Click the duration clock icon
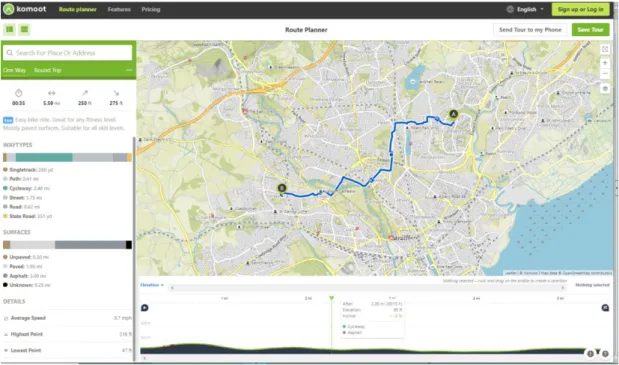 point(19,93)
